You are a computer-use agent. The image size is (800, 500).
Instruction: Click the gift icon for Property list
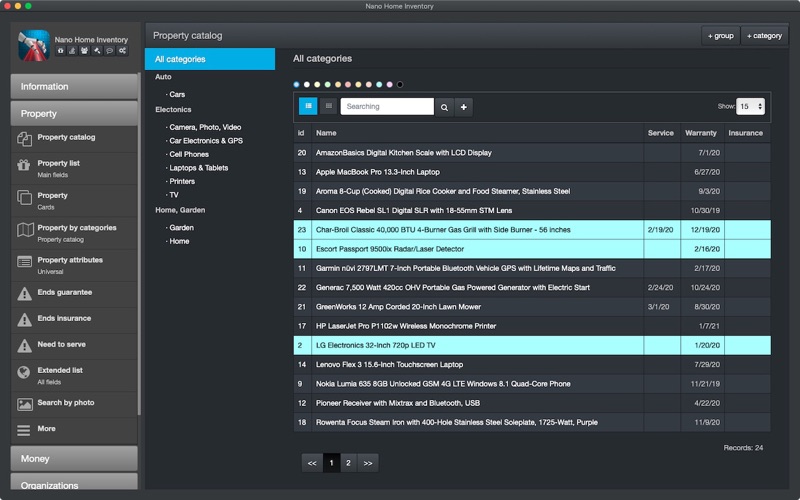click(x=24, y=165)
